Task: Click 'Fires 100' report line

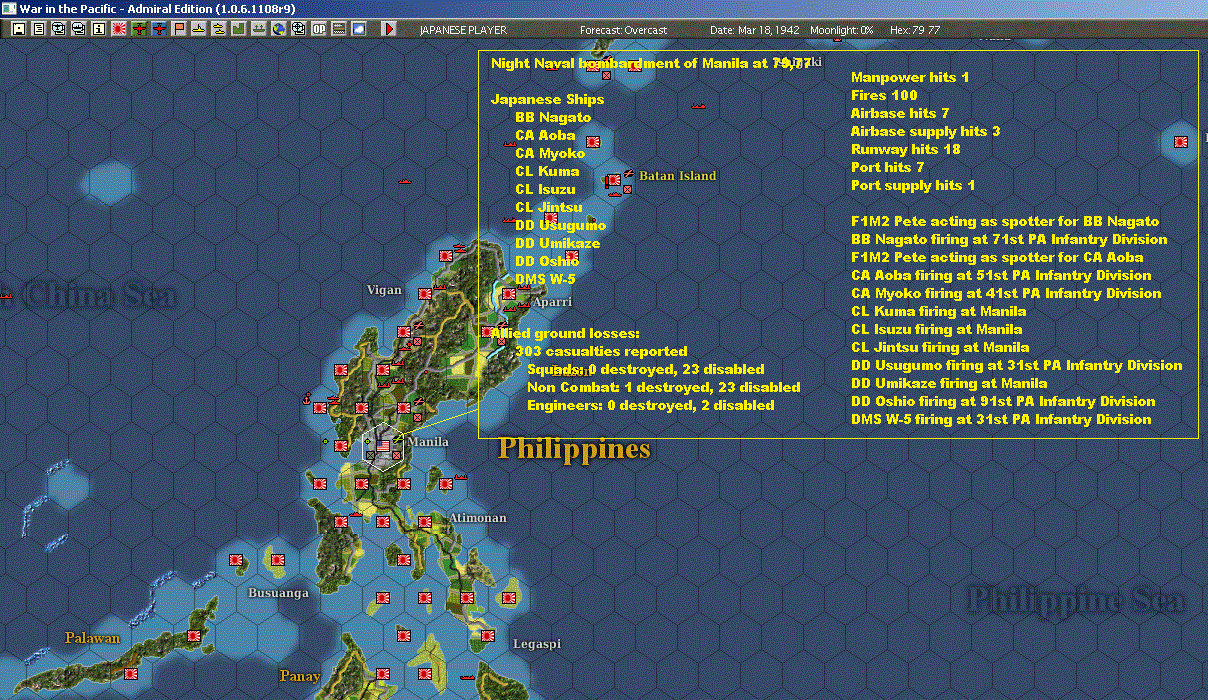Action: coord(884,95)
